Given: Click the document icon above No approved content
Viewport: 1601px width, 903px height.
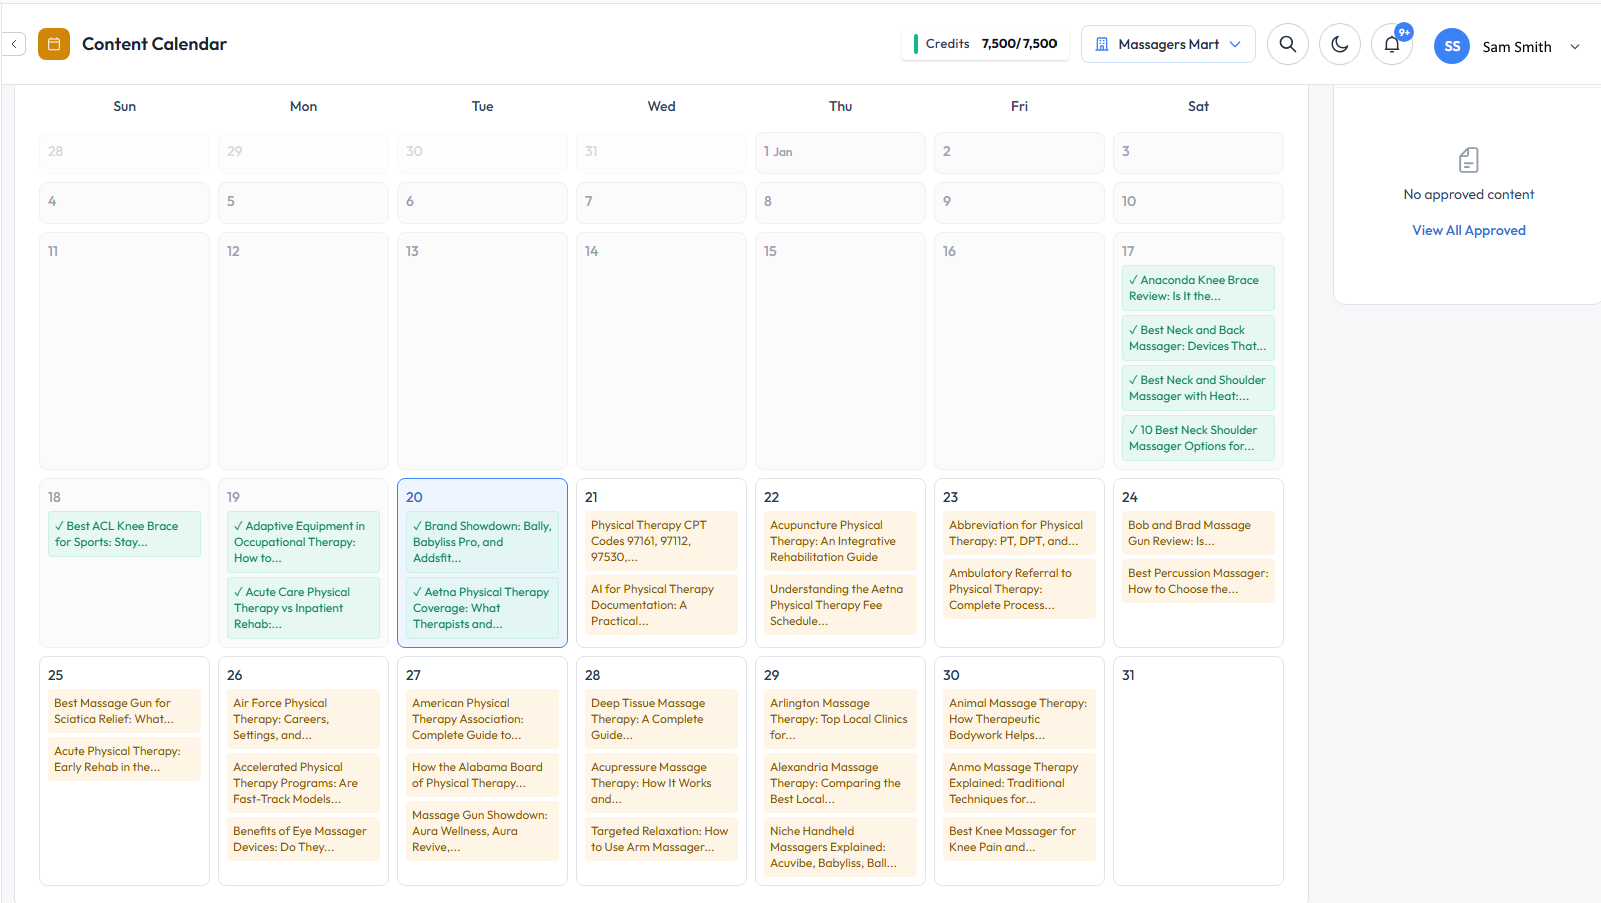Looking at the screenshot, I should pyautogui.click(x=1468, y=160).
